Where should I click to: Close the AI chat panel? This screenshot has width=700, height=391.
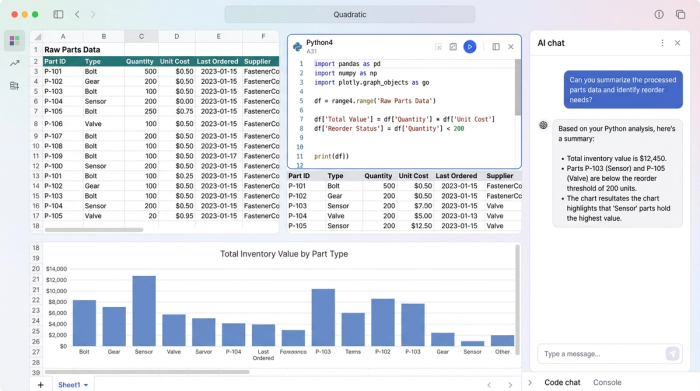coord(678,43)
